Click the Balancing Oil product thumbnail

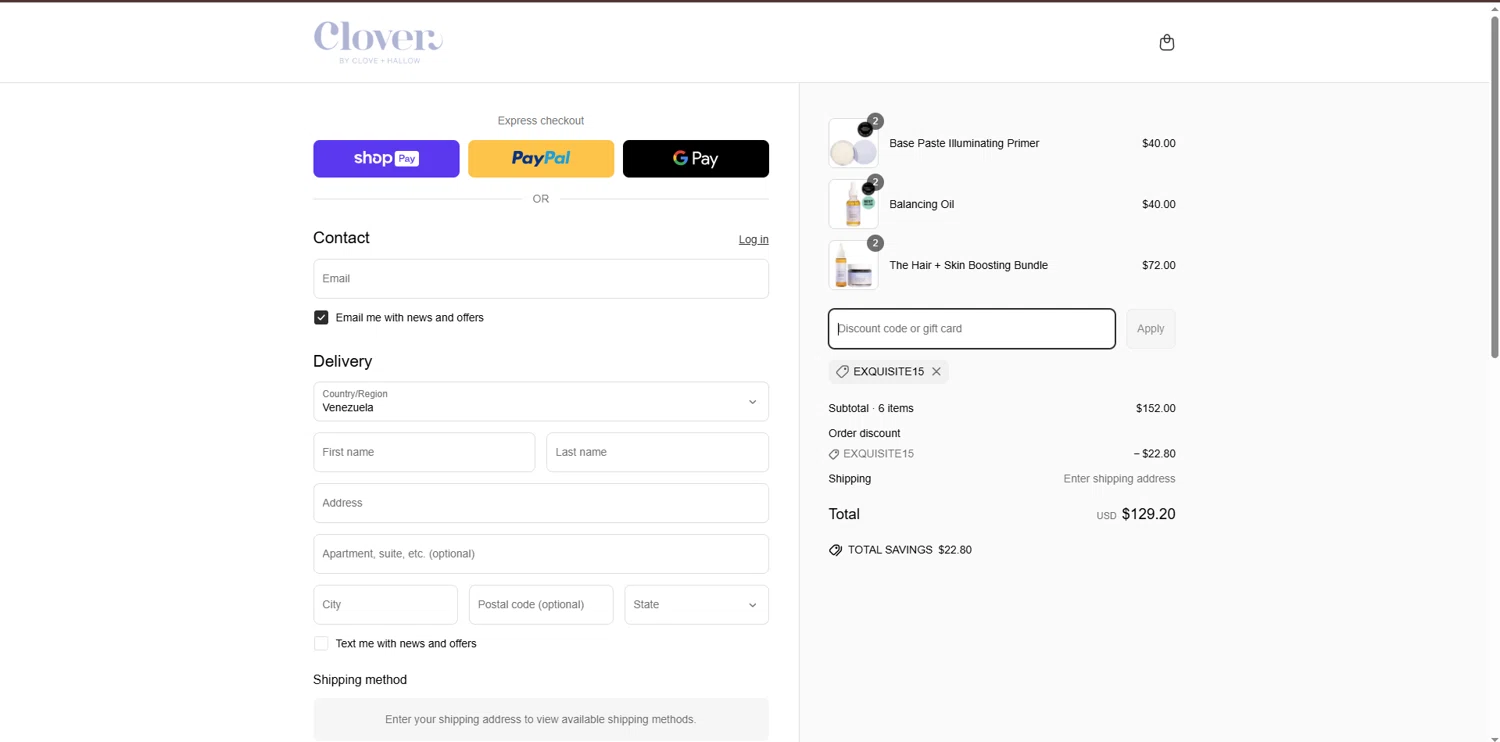(853, 204)
